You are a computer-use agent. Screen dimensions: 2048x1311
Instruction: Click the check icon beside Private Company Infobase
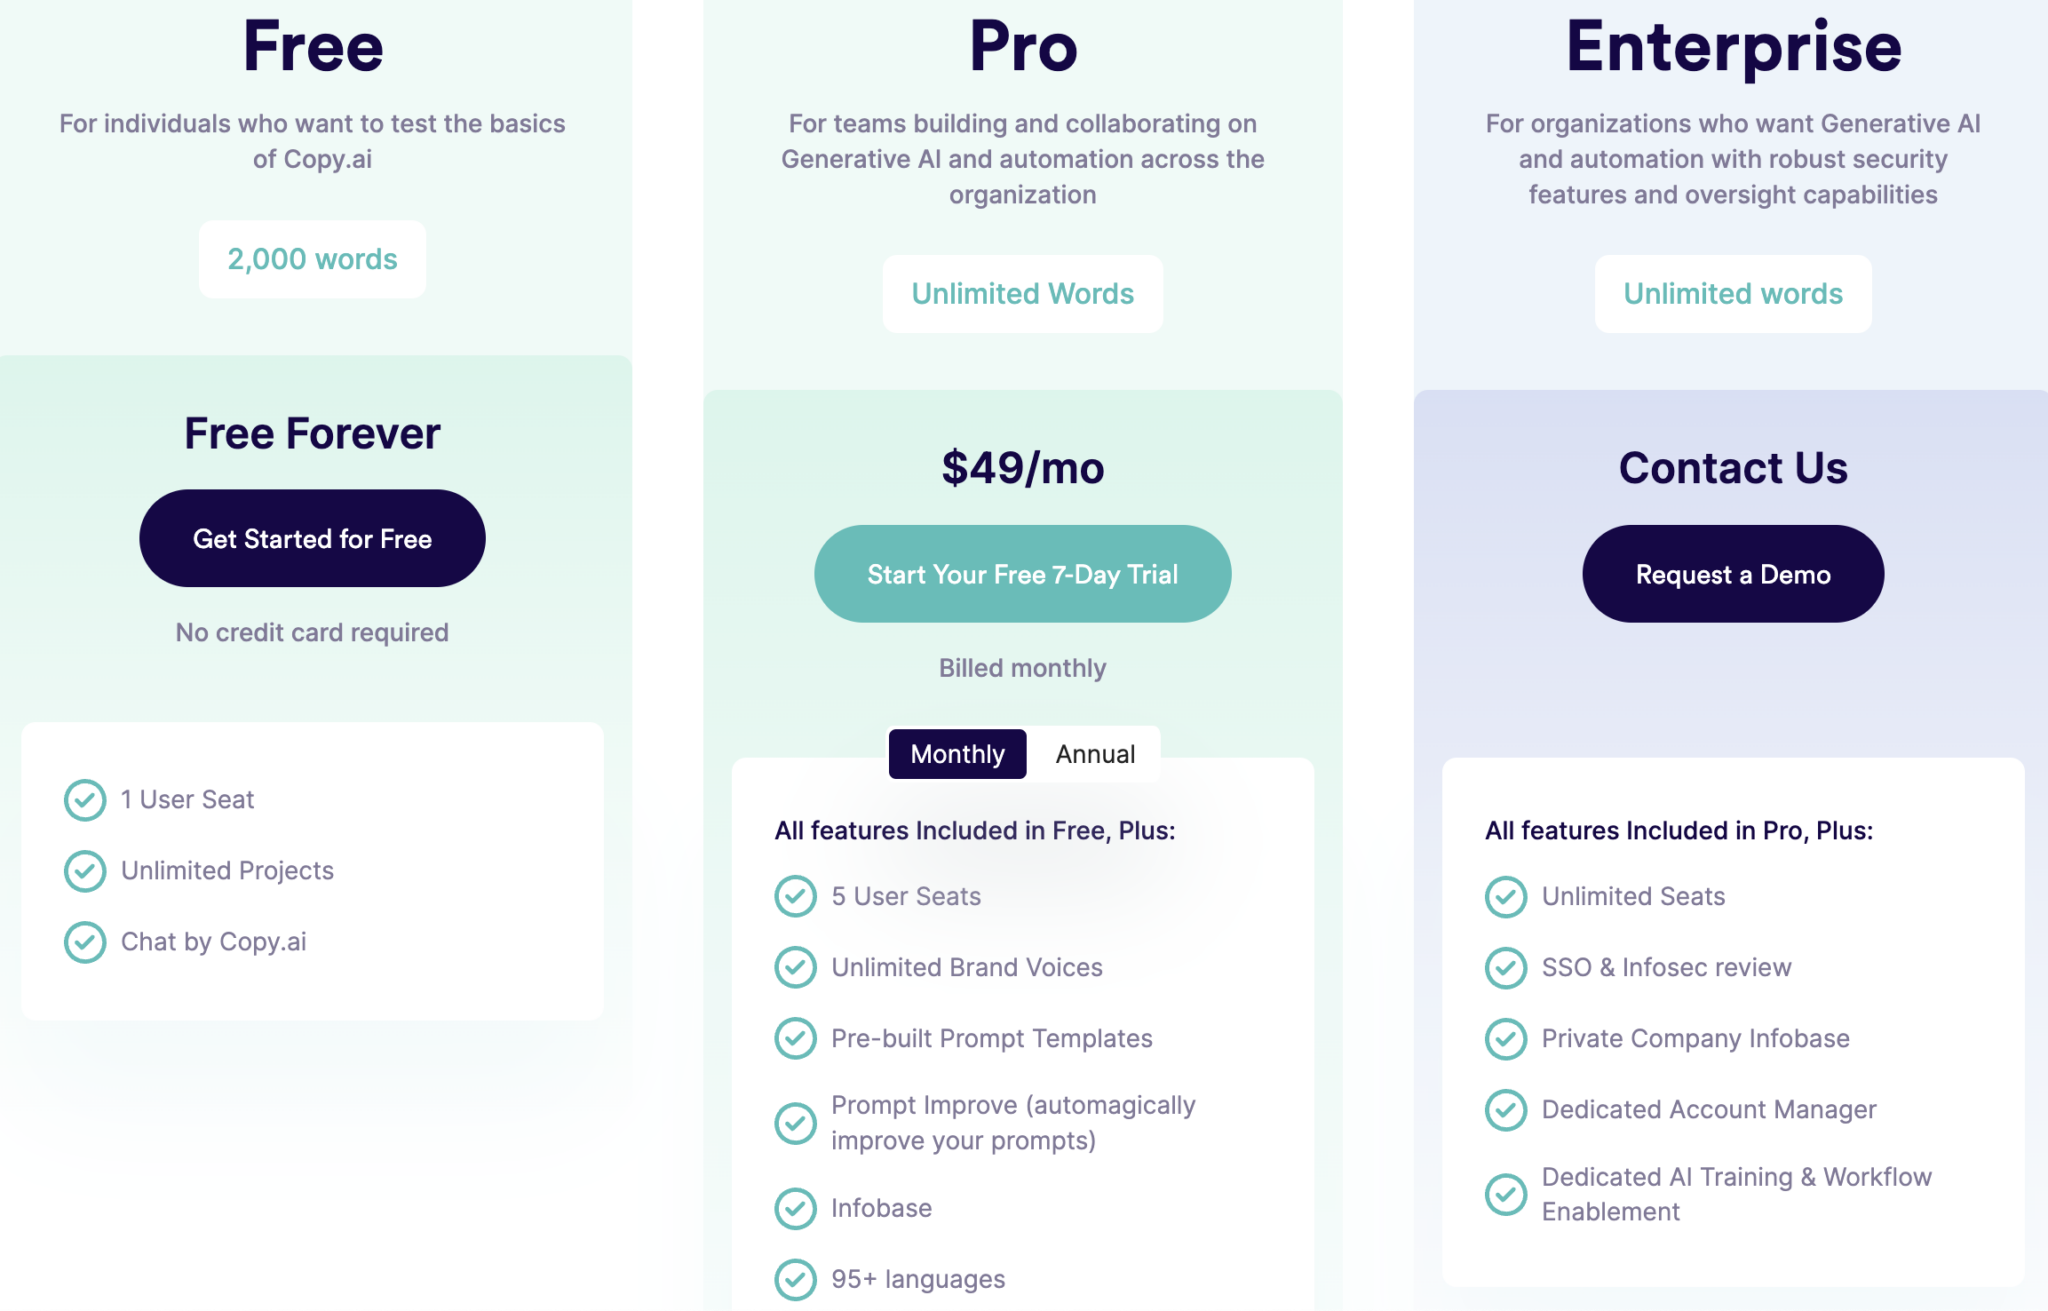coord(1506,1038)
